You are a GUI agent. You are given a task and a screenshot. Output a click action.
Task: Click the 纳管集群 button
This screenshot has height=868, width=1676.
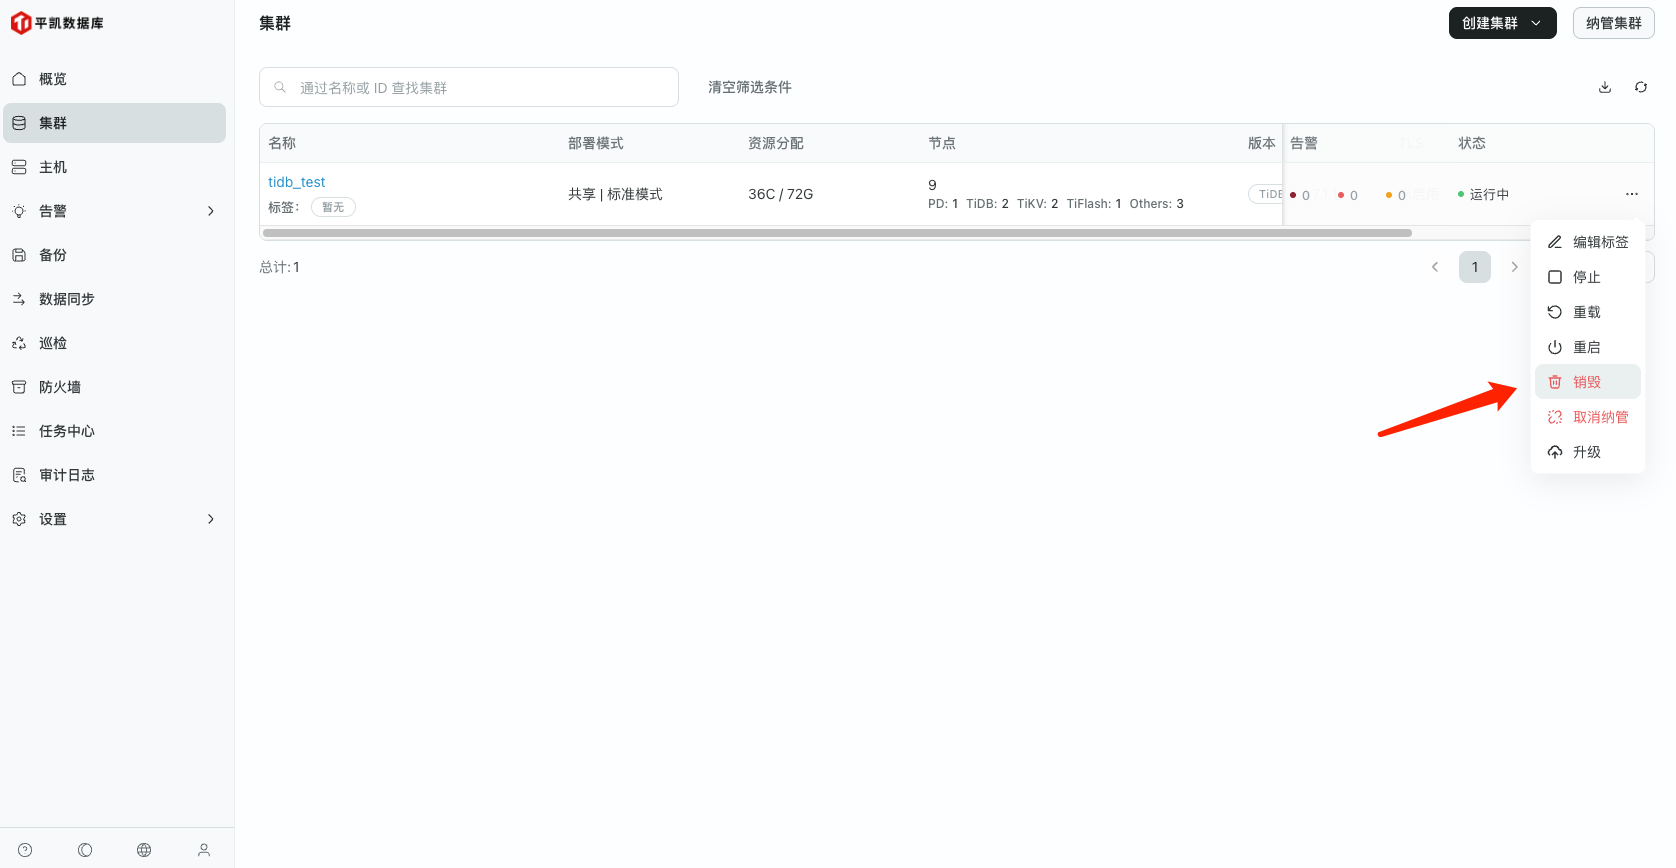(x=1614, y=23)
